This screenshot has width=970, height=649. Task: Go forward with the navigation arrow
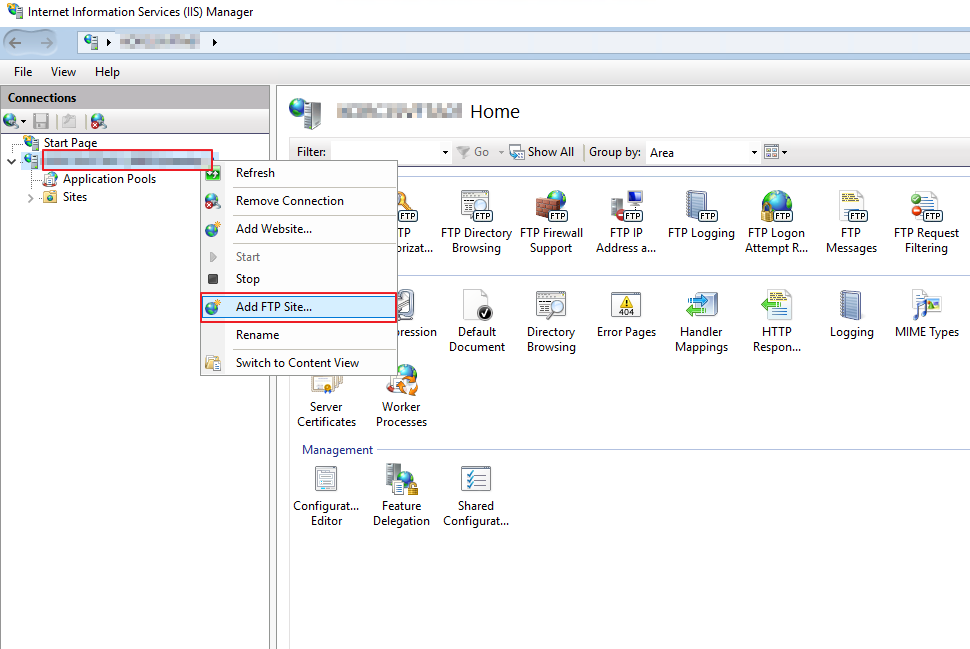46,42
